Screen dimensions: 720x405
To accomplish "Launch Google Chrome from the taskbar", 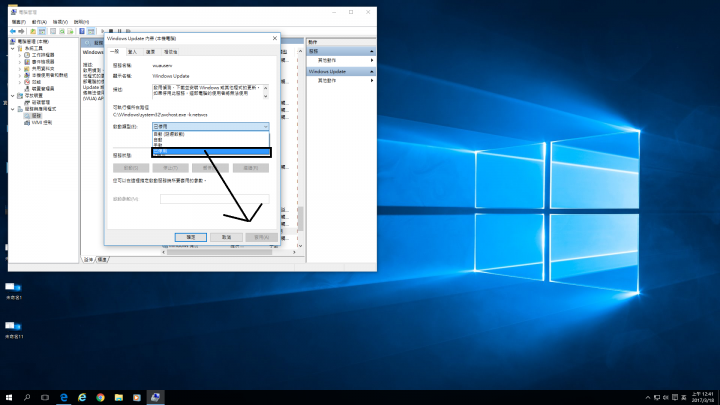I will (x=100, y=398).
